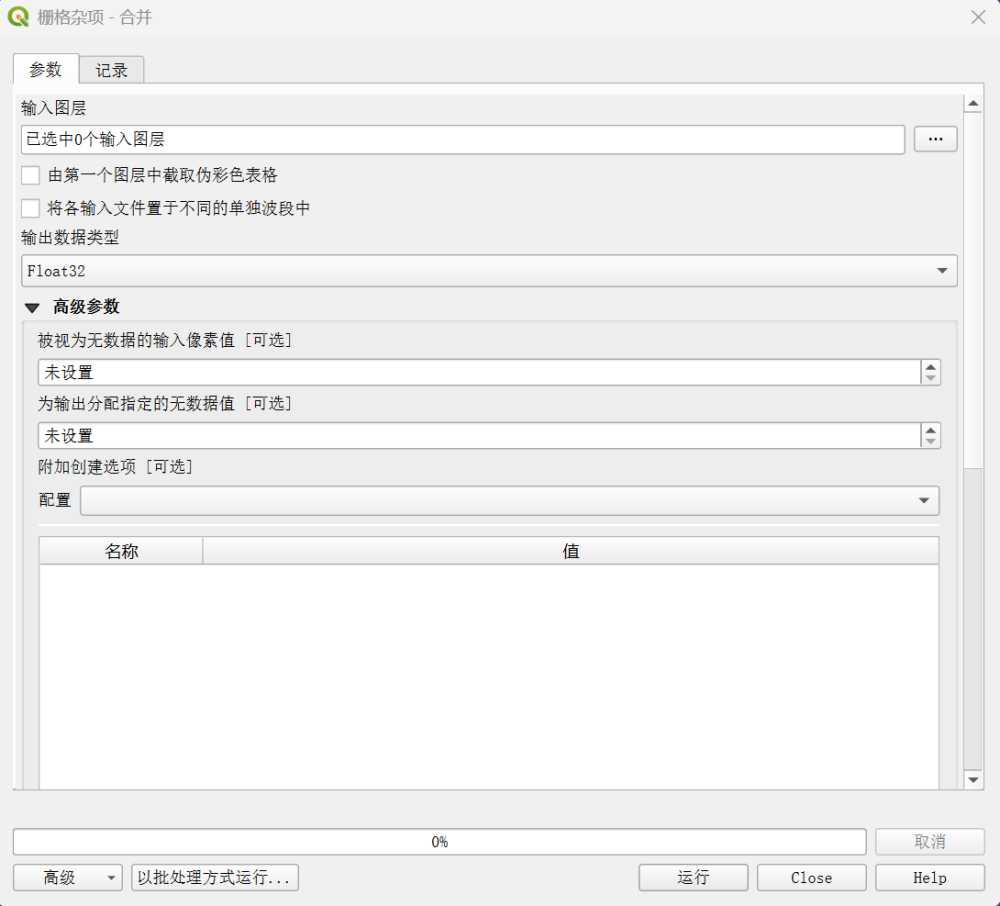The image size is (1000, 906).
Task: Open the Help button
Action: (929, 878)
